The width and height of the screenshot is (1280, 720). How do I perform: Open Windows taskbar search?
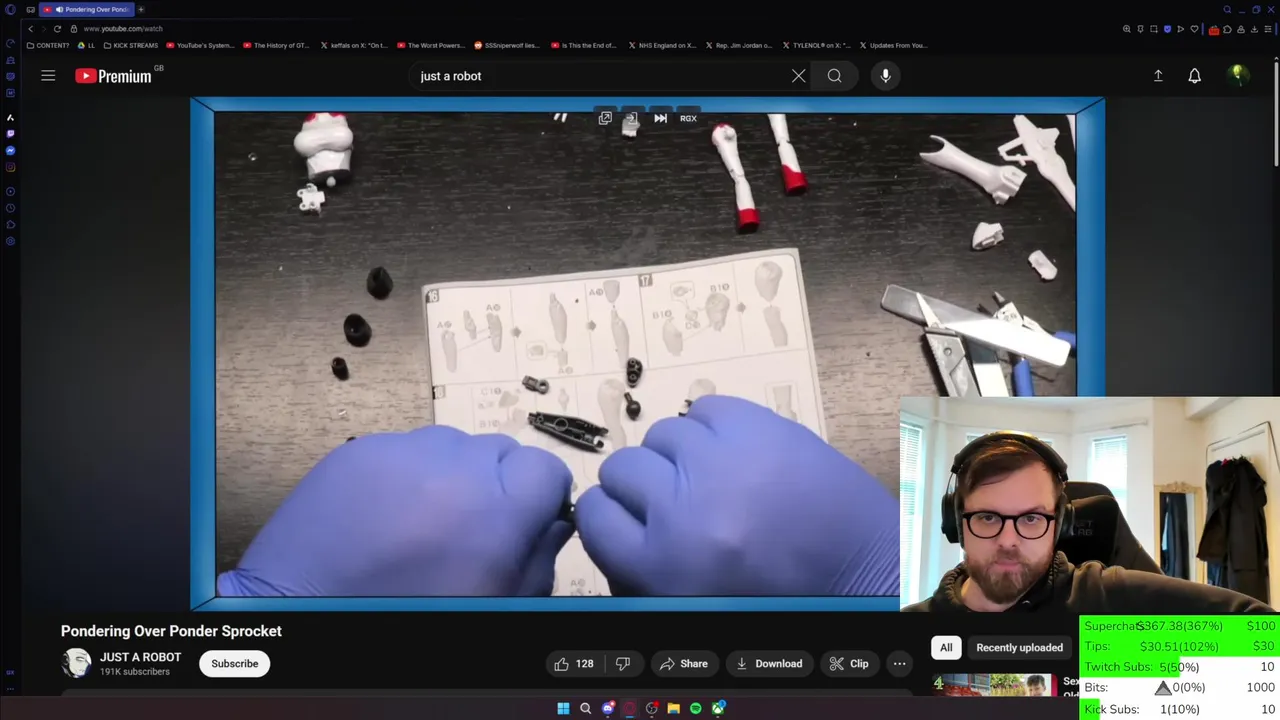(585, 708)
